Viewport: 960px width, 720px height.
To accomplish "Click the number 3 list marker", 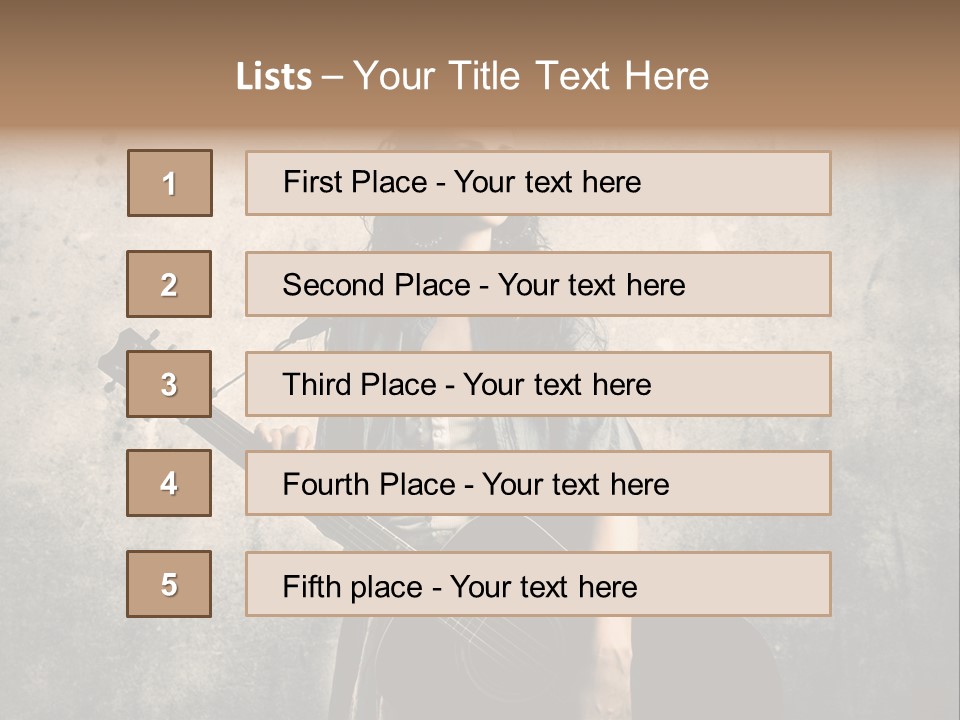I will tap(169, 384).
